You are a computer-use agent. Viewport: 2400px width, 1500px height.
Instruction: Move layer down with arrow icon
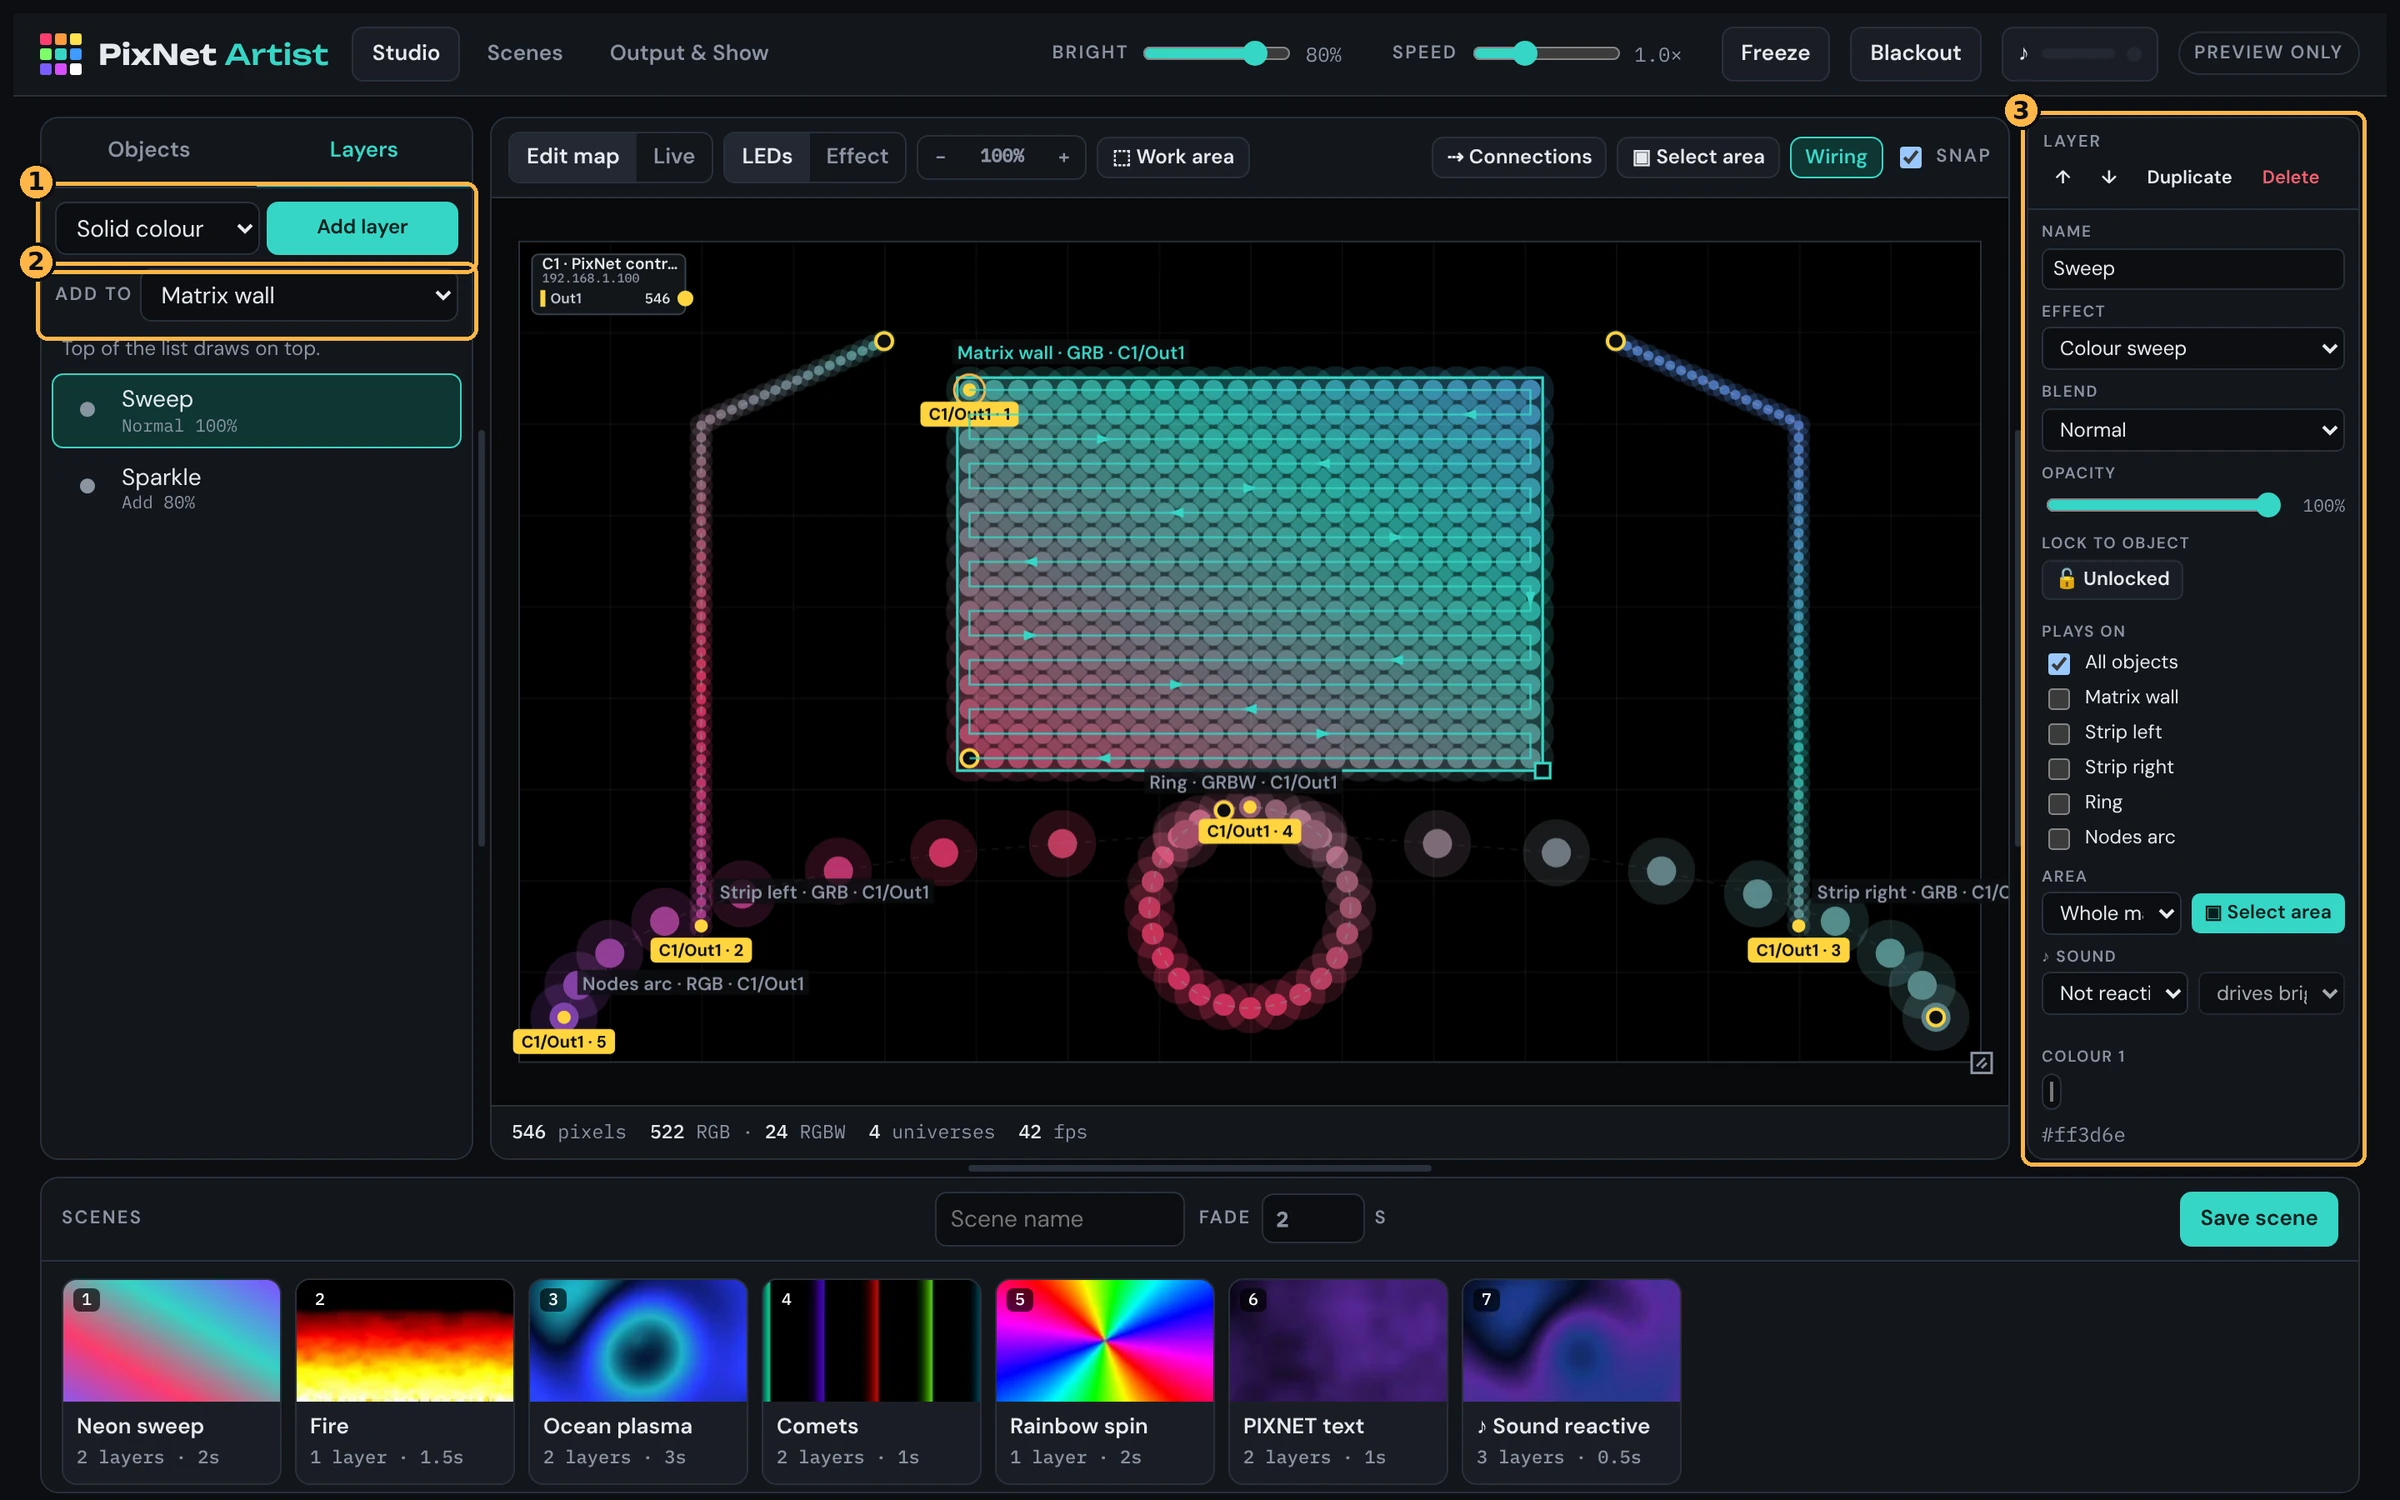coord(2109,177)
